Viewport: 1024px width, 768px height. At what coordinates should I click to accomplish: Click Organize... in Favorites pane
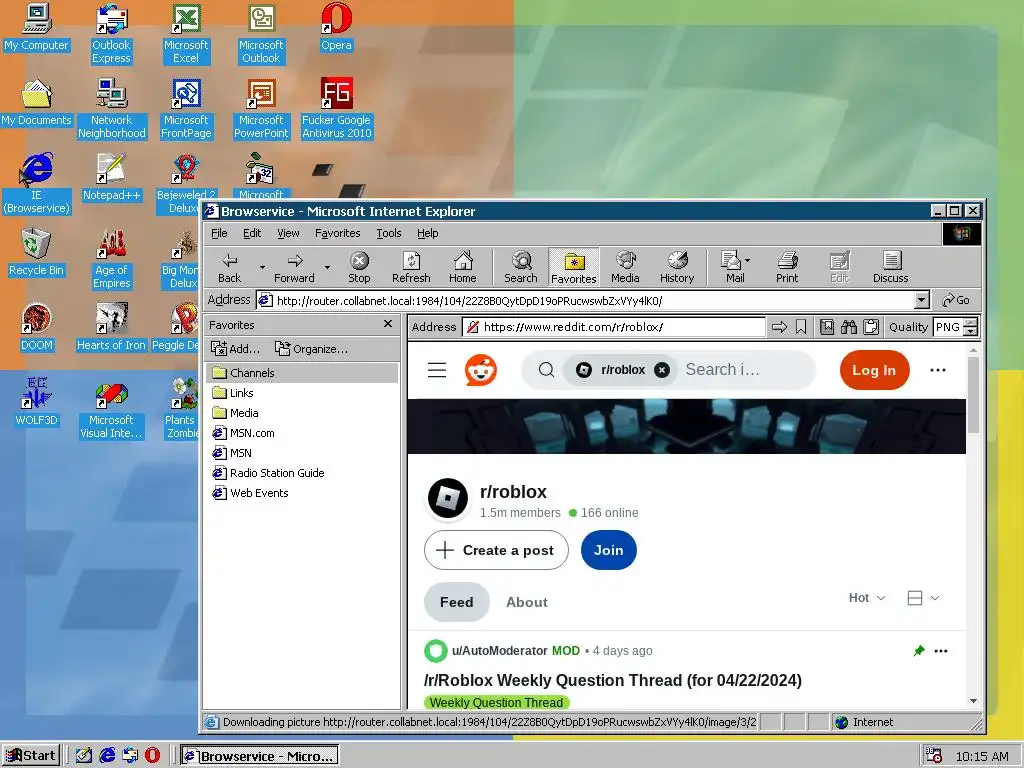tap(311, 349)
